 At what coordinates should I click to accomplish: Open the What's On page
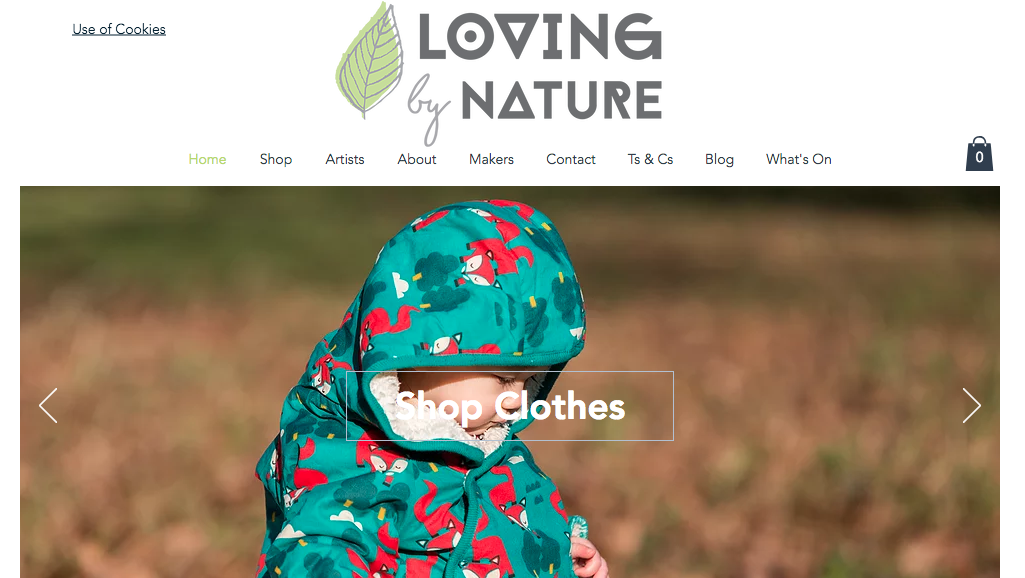coord(799,159)
